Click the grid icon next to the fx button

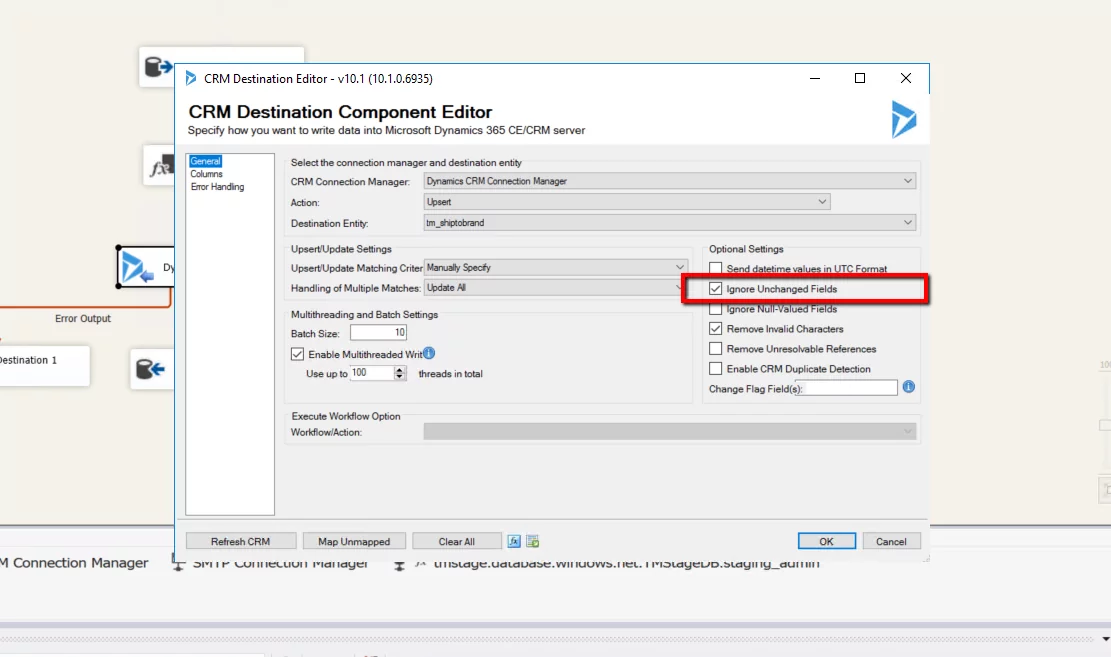[533, 541]
